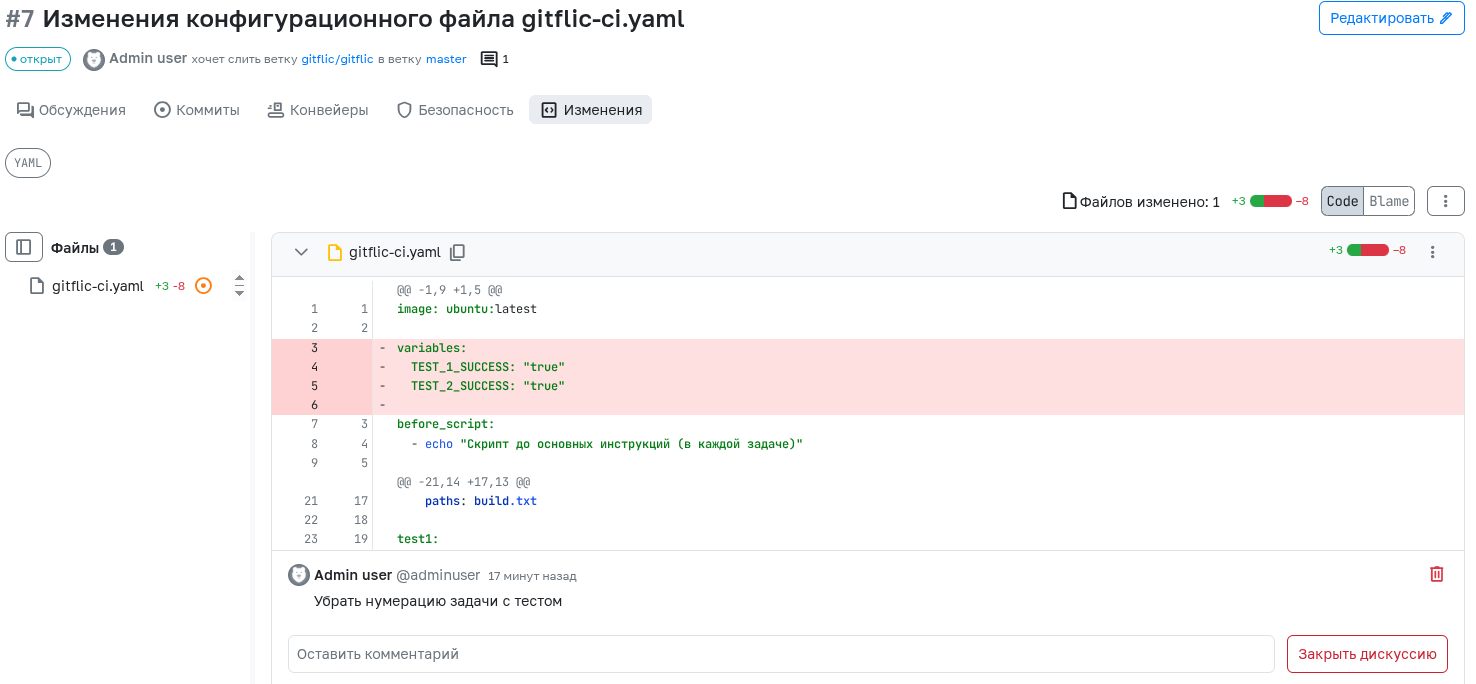
Task: Click the up arrow next to file in tree
Action: pyautogui.click(x=239, y=279)
